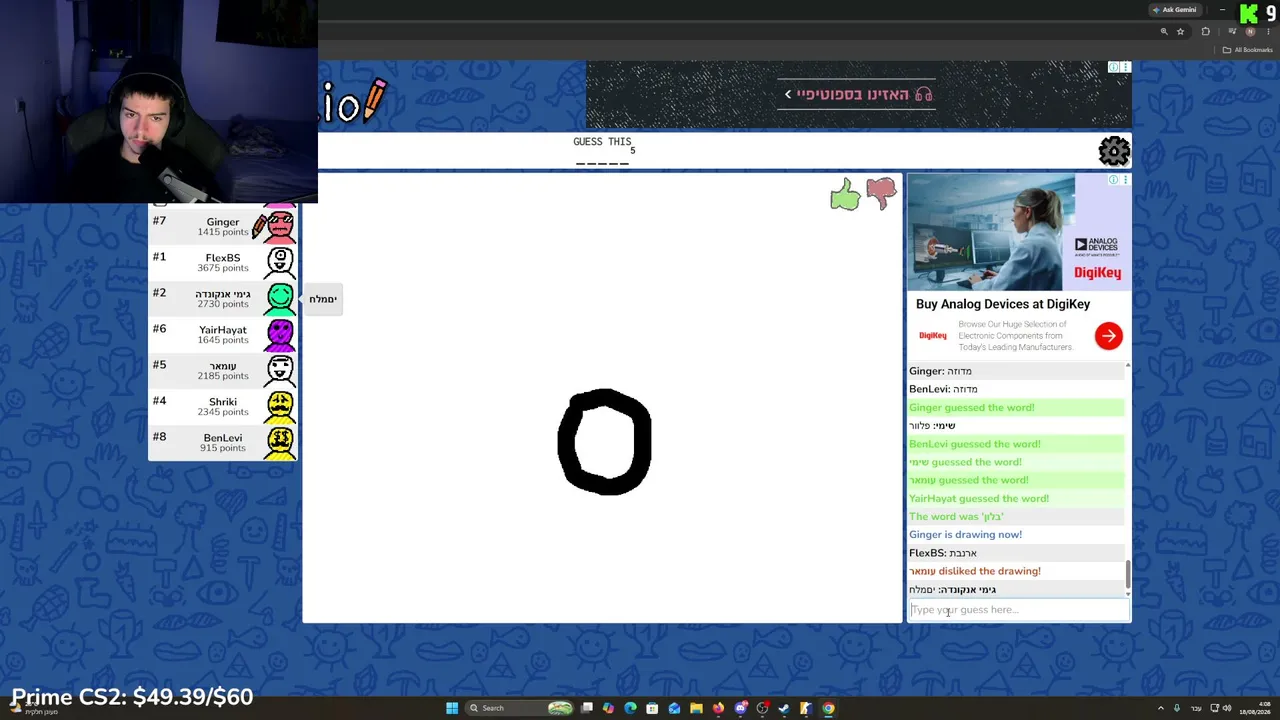
Task: Click the '2730 points' score
Action: point(223,304)
